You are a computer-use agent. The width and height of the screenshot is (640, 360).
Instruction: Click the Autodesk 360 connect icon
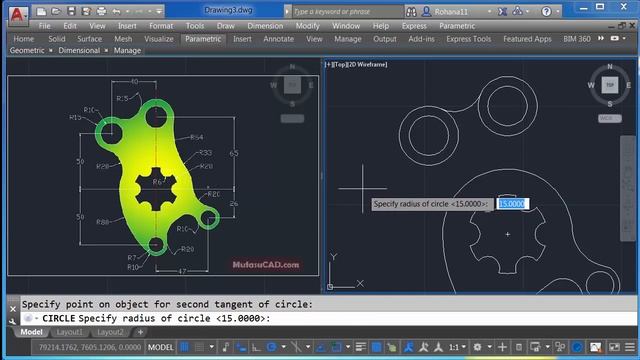click(x=517, y=11)
